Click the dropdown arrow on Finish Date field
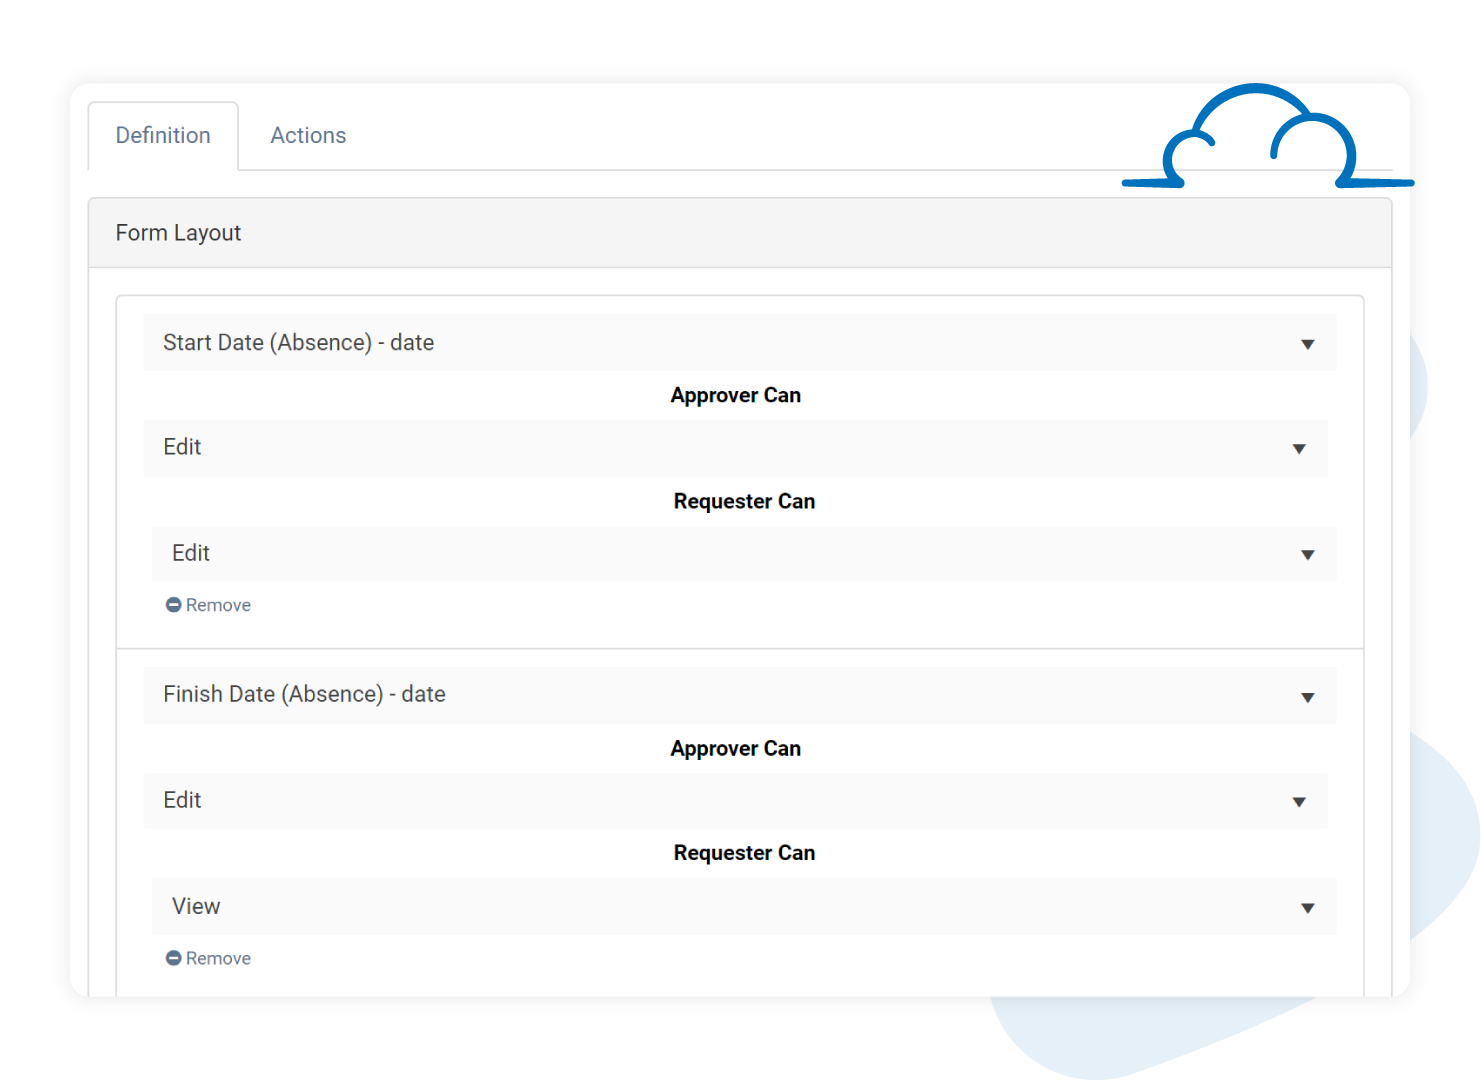This screenshot has height=1080, width=1481. coord(1308,696)
